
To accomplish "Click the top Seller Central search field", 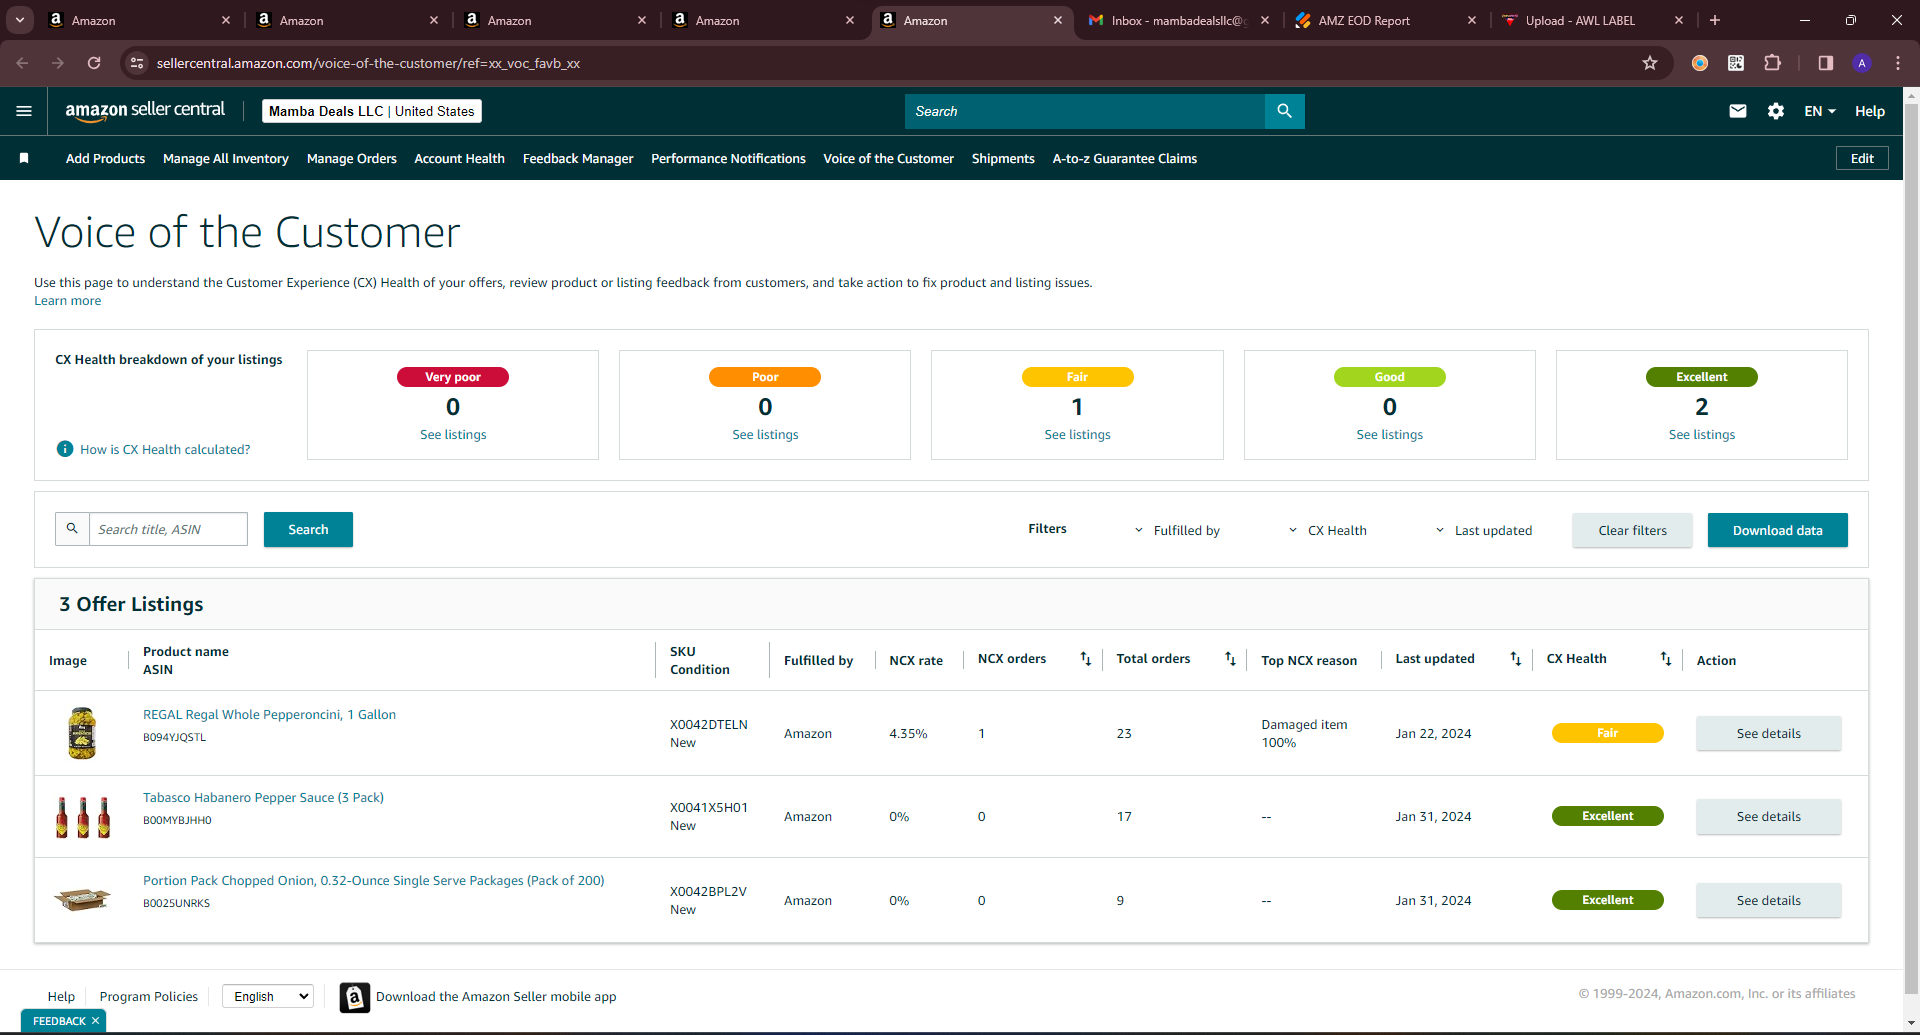I will coord(1085,111).
